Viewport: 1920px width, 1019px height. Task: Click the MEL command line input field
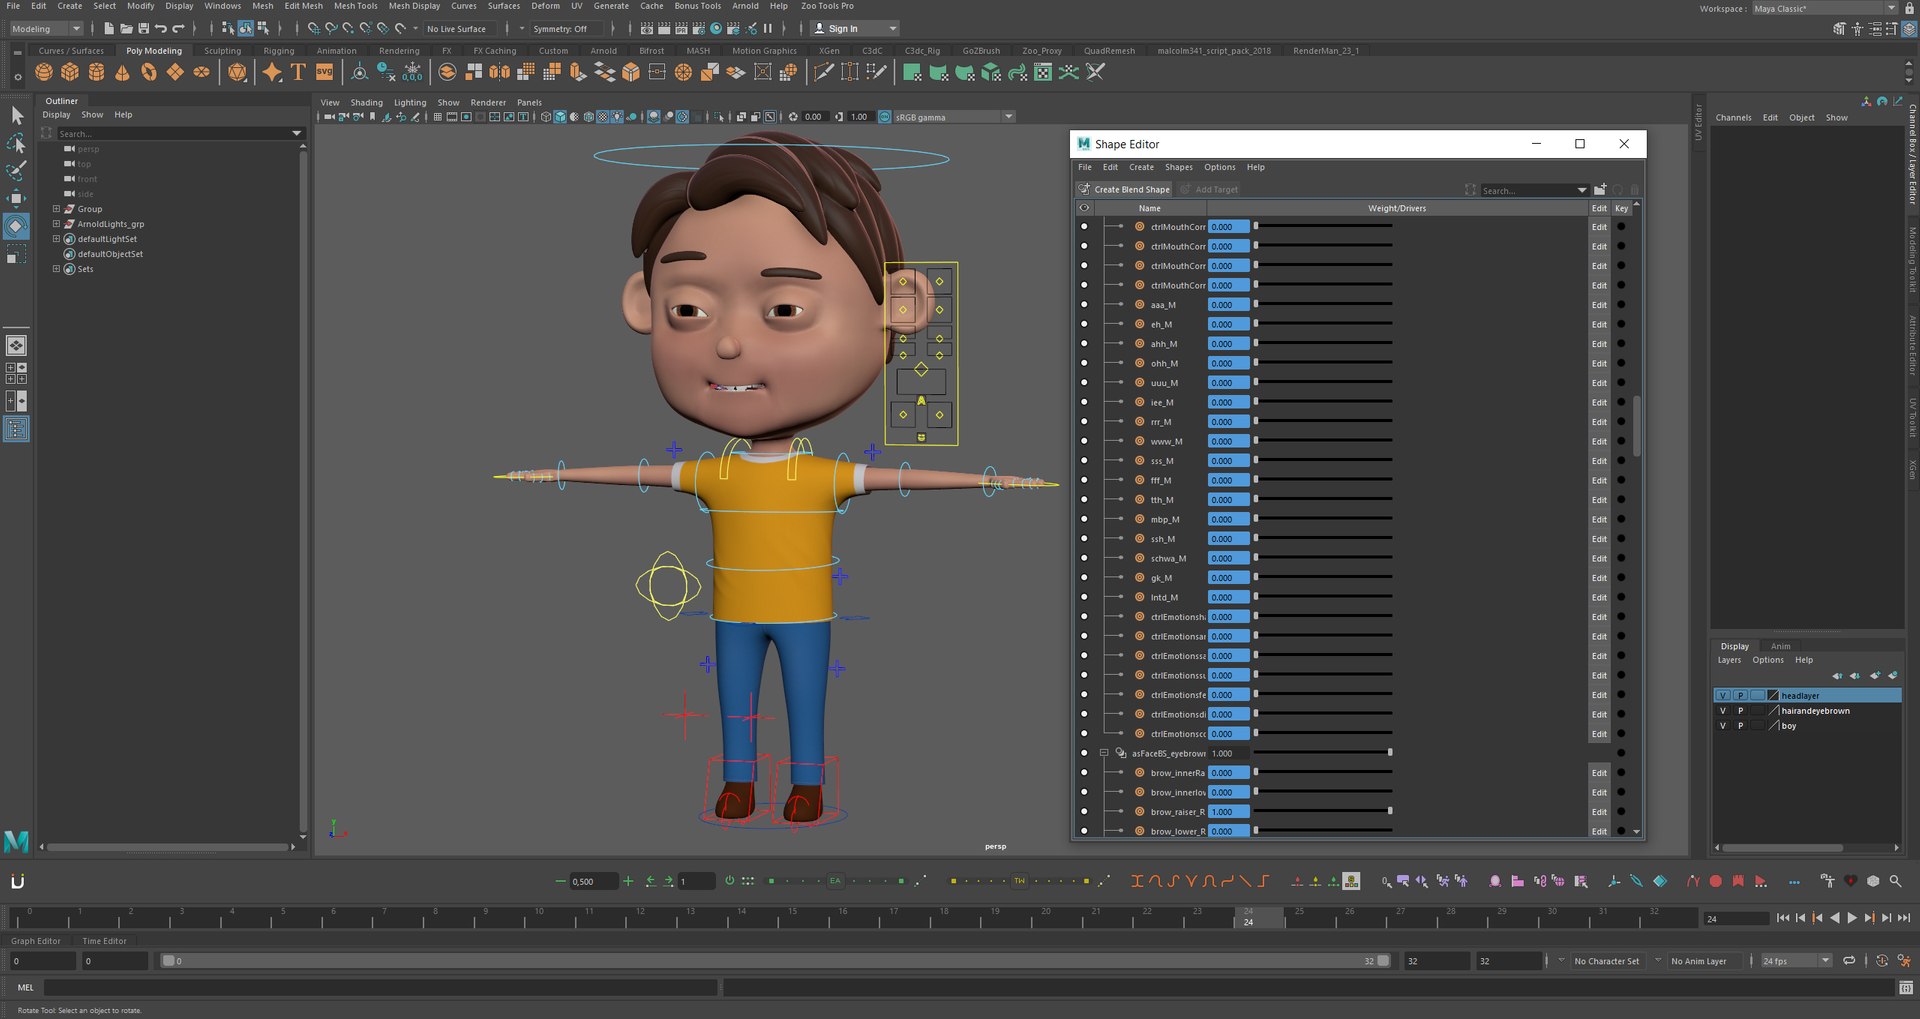pyautogui.click(x=381, y=987)
